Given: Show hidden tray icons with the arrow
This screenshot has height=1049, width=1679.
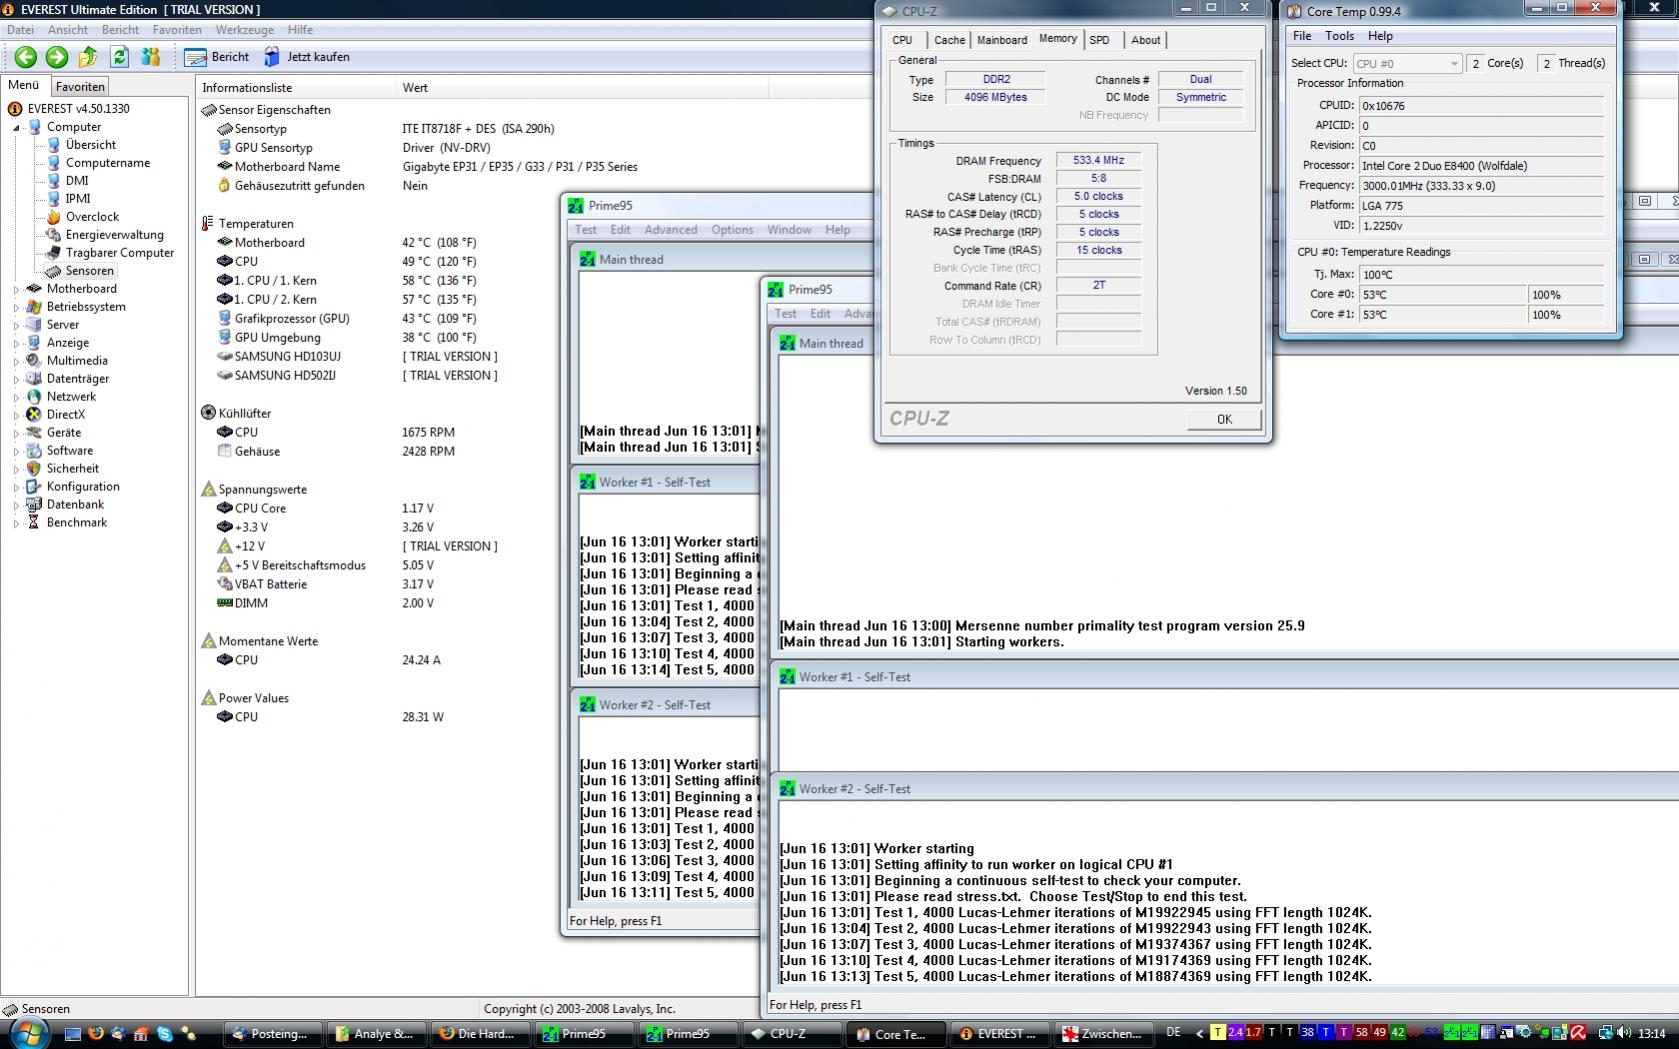Looking at the screenshot, I should pos(1198,1033).
